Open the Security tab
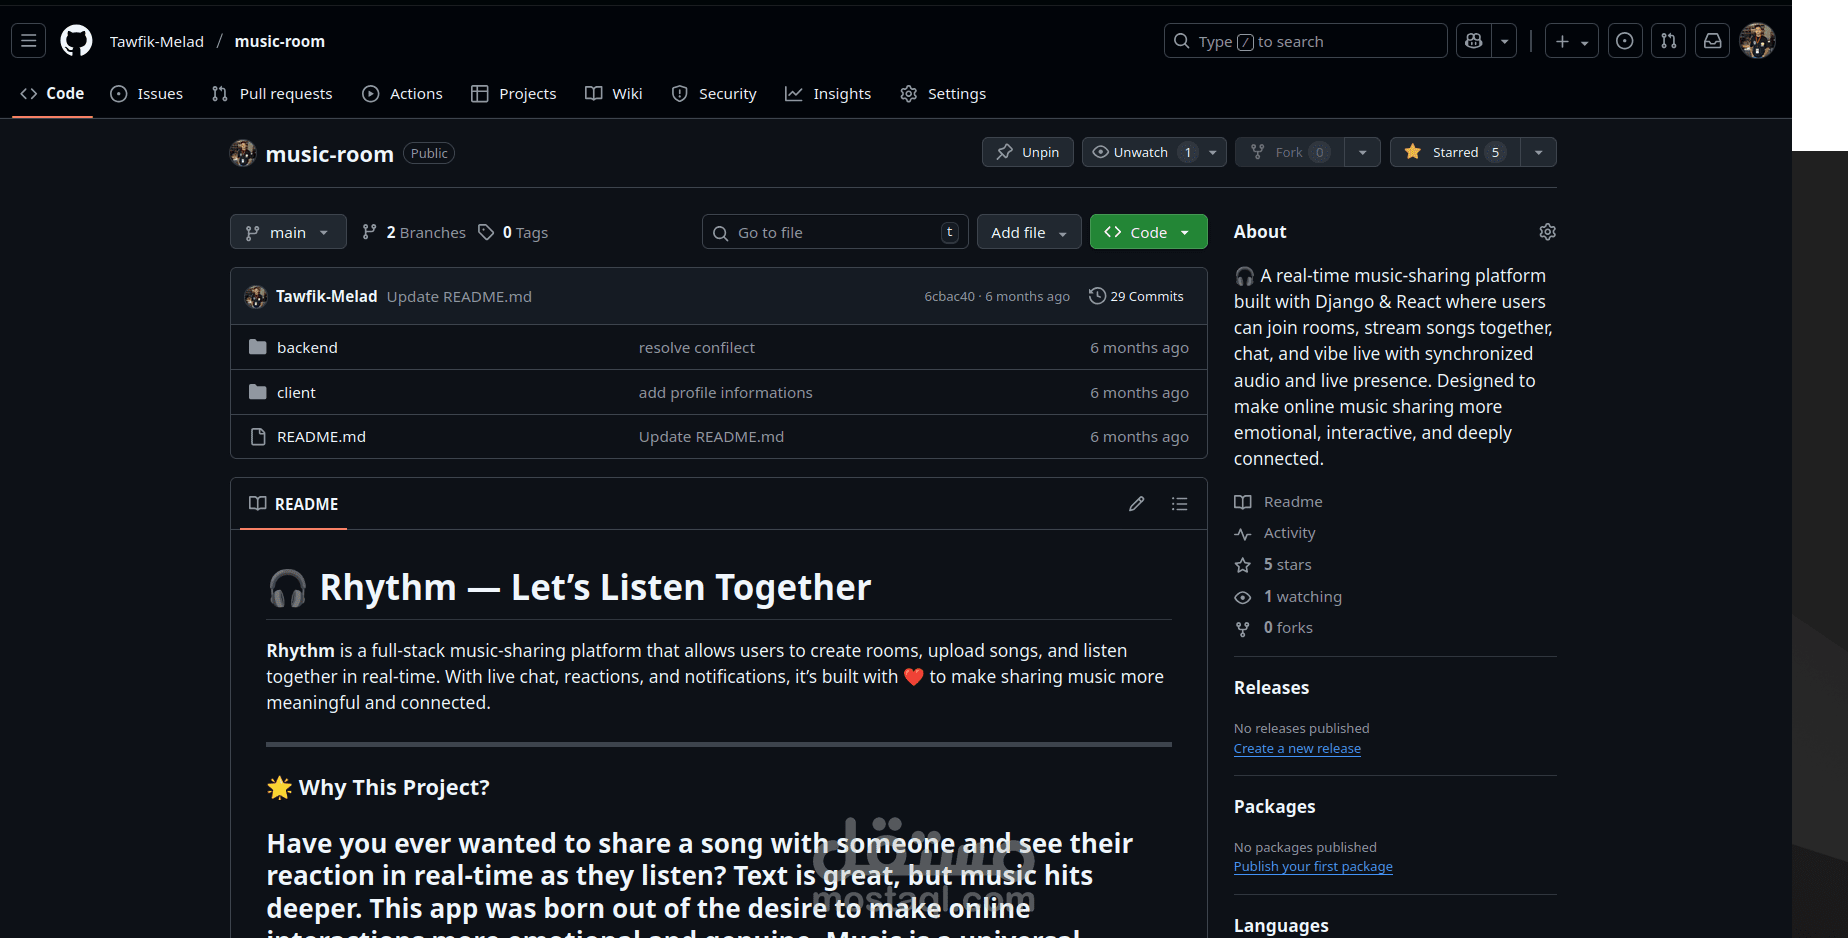The height and width of the screenshot is (938, 1848). pos(714,93)
